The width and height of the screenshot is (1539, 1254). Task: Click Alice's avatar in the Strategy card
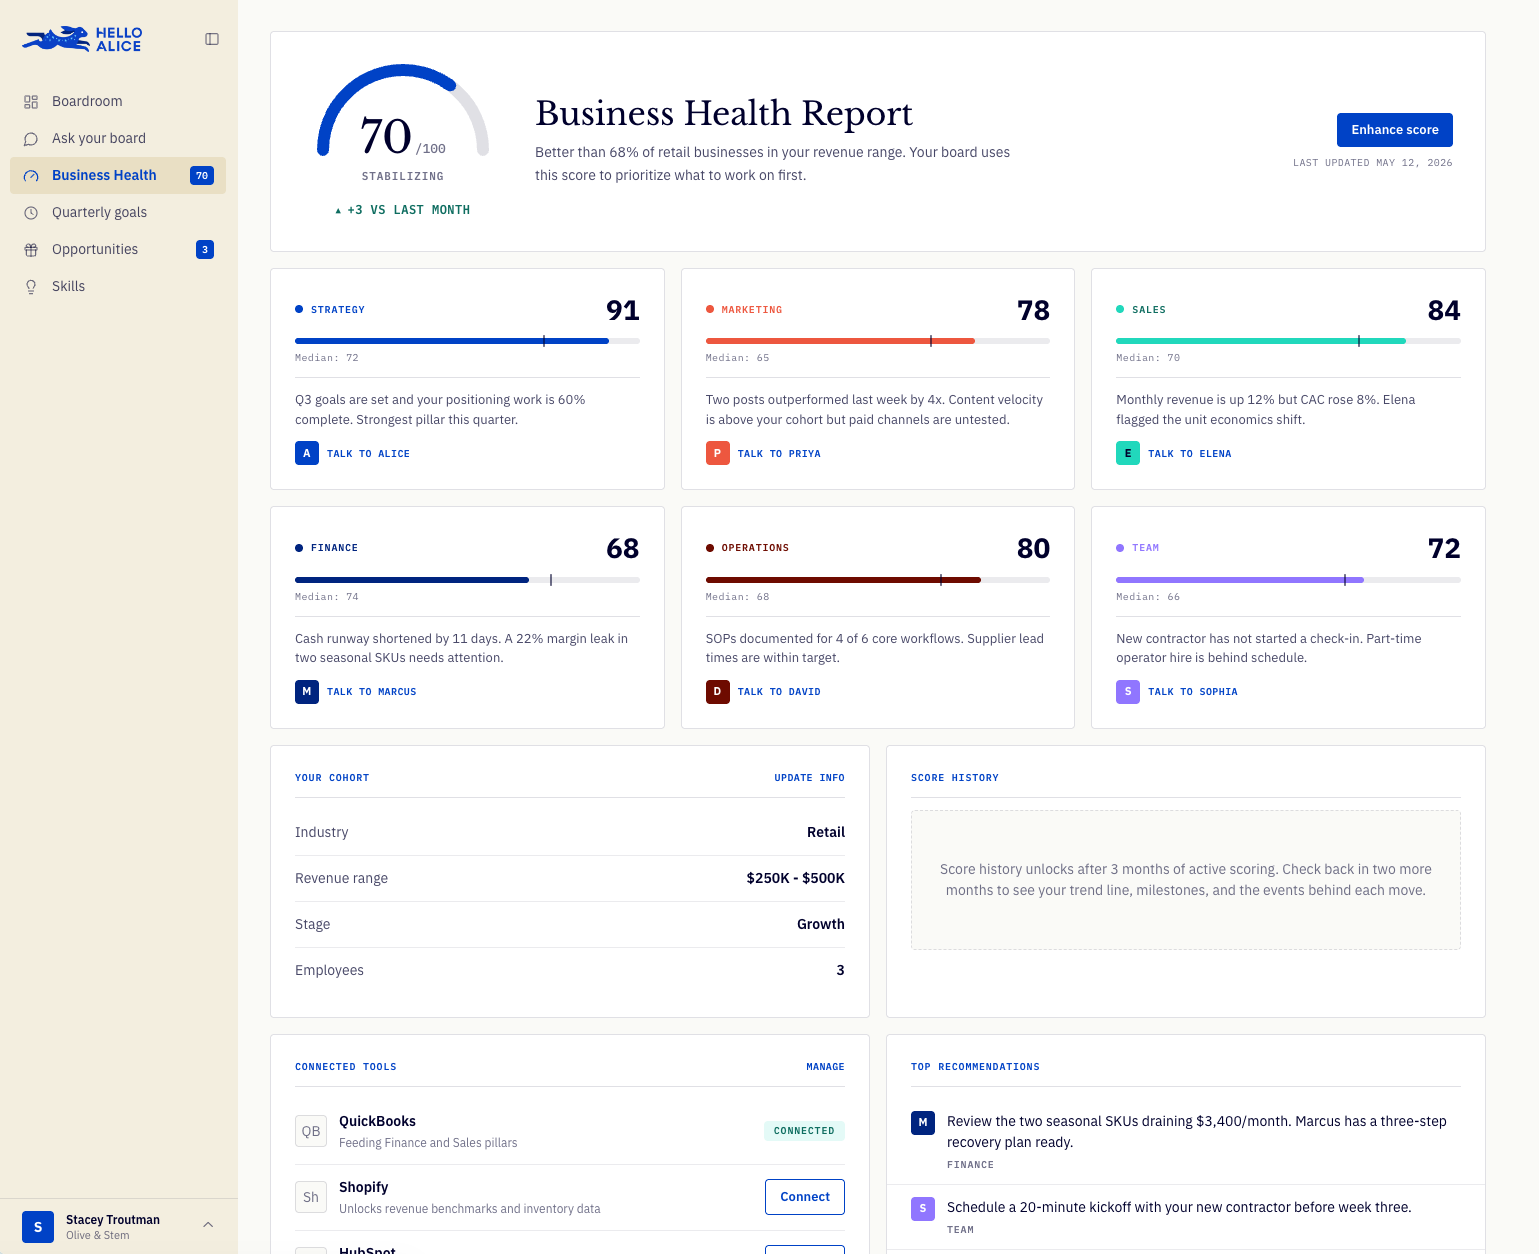click(x=307, y=453)
